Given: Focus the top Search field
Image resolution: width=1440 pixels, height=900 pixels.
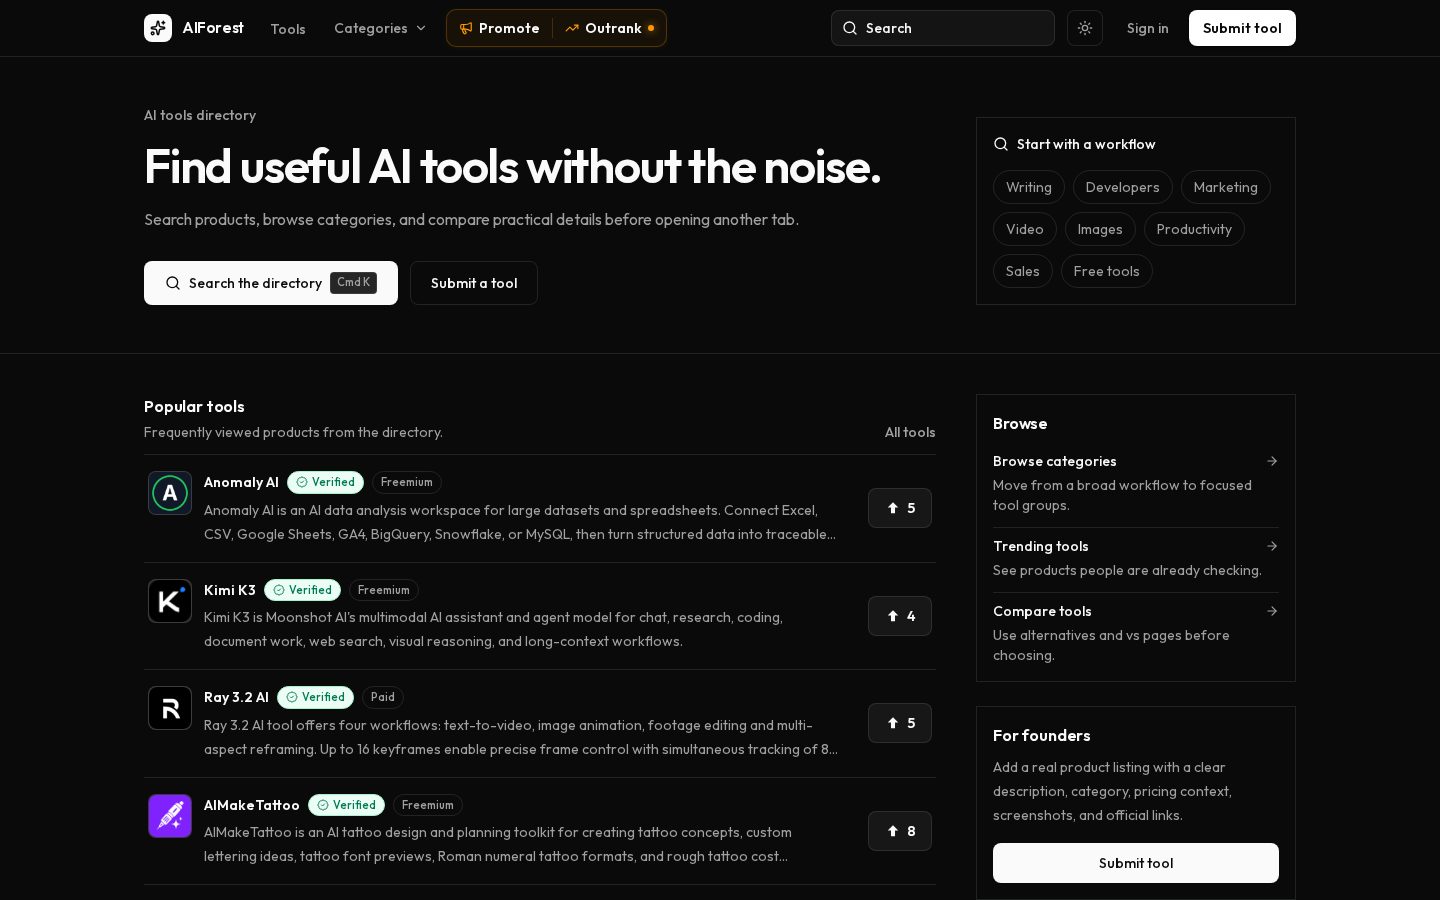Looking at the screenshot, I should coord(943,28).
